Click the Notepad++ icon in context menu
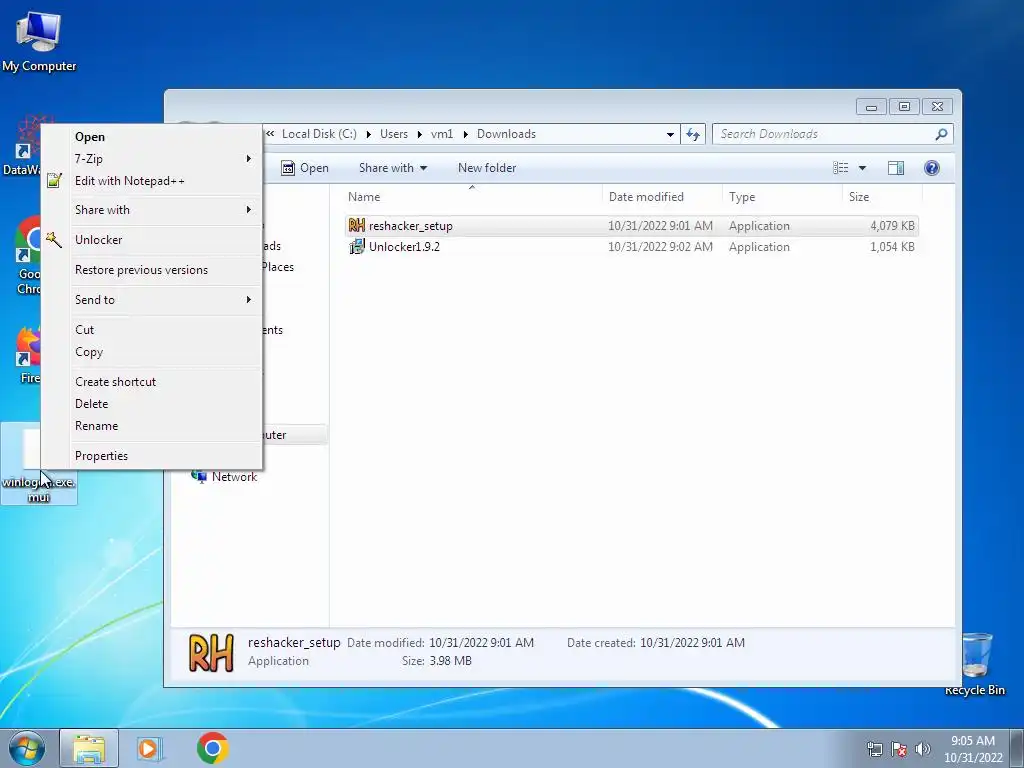This screenshot has height=768, width=1024. [54, 181]
